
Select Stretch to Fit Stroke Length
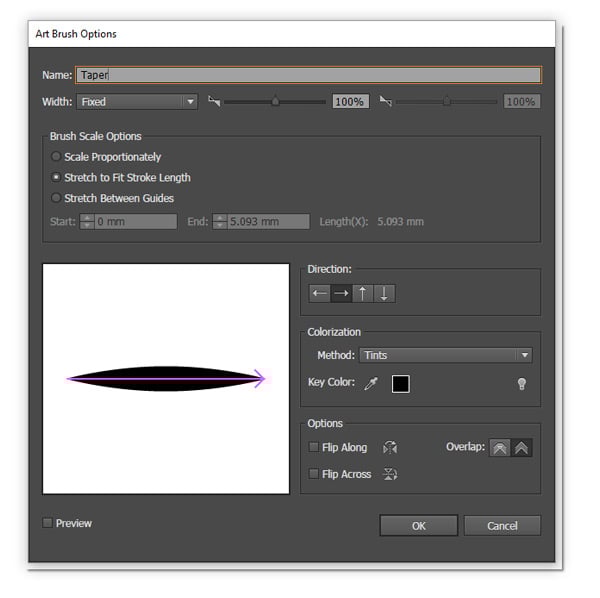click(x=56, y=177)
